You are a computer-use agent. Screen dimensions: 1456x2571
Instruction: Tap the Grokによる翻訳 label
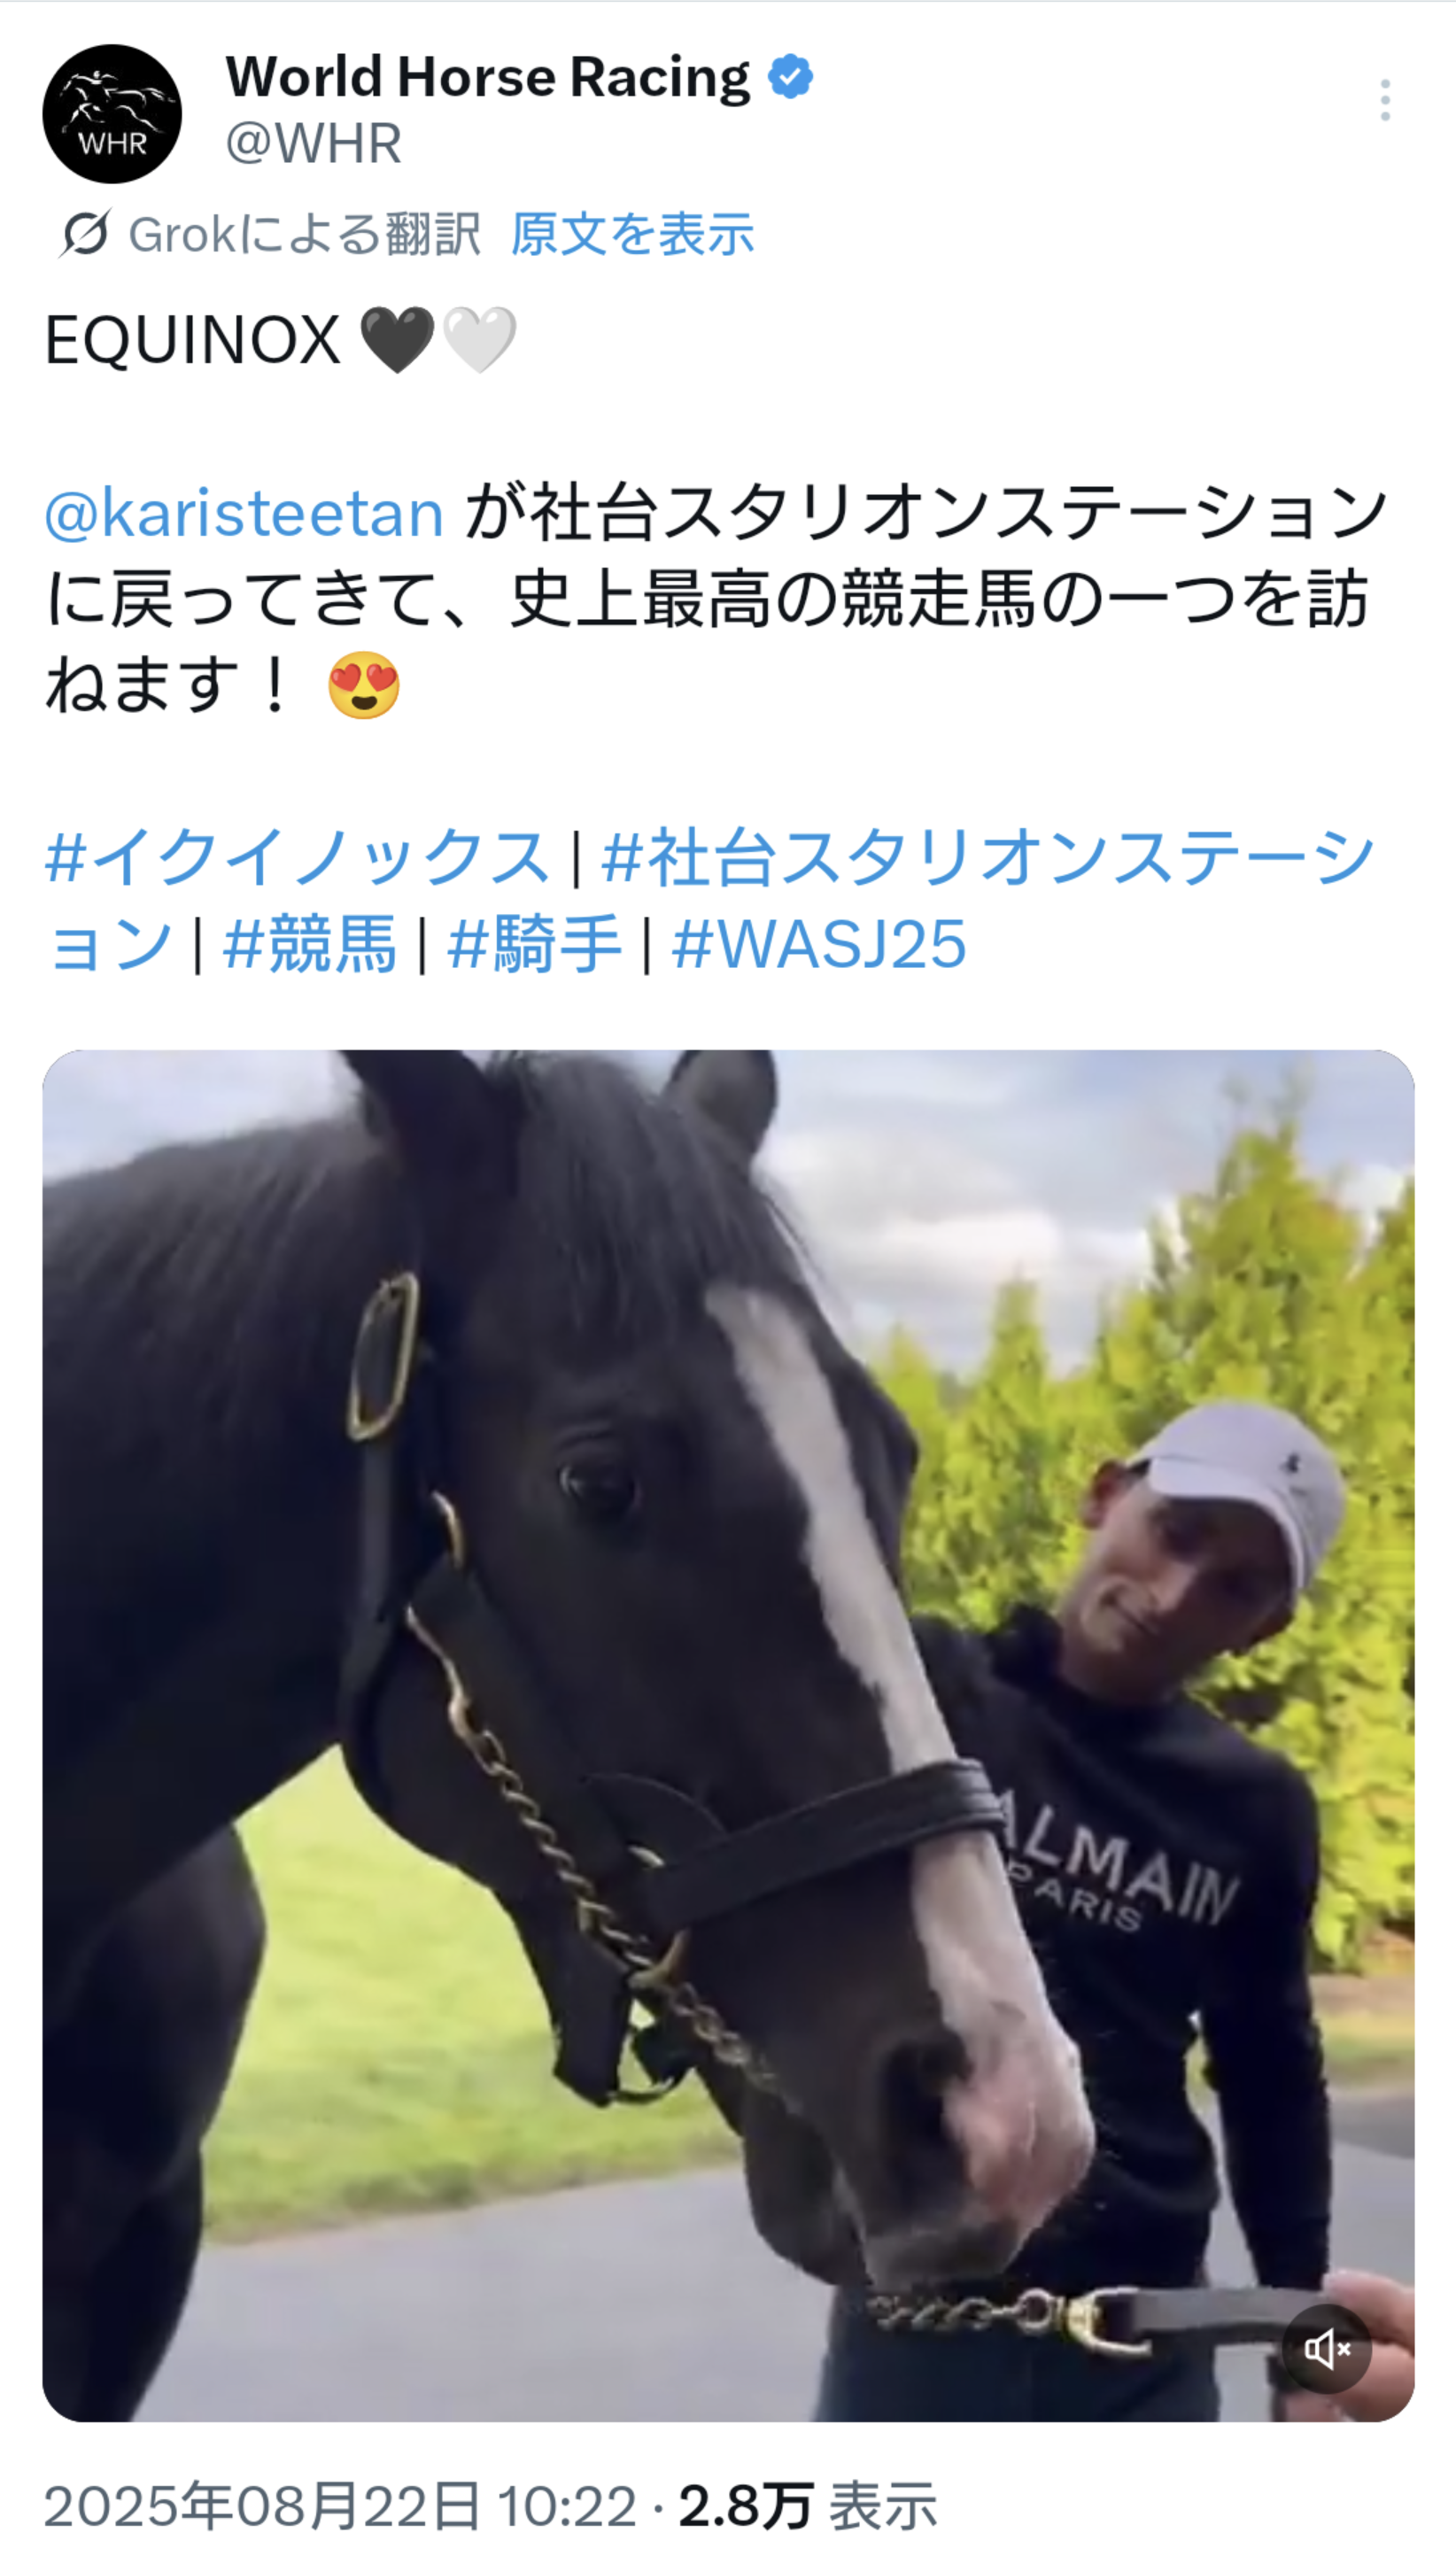[x=305, y=235]
